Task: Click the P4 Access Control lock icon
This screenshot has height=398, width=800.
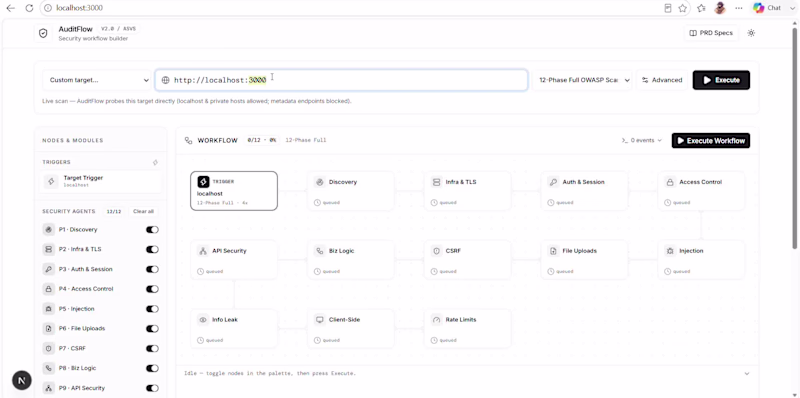Action: pos(48,289)
